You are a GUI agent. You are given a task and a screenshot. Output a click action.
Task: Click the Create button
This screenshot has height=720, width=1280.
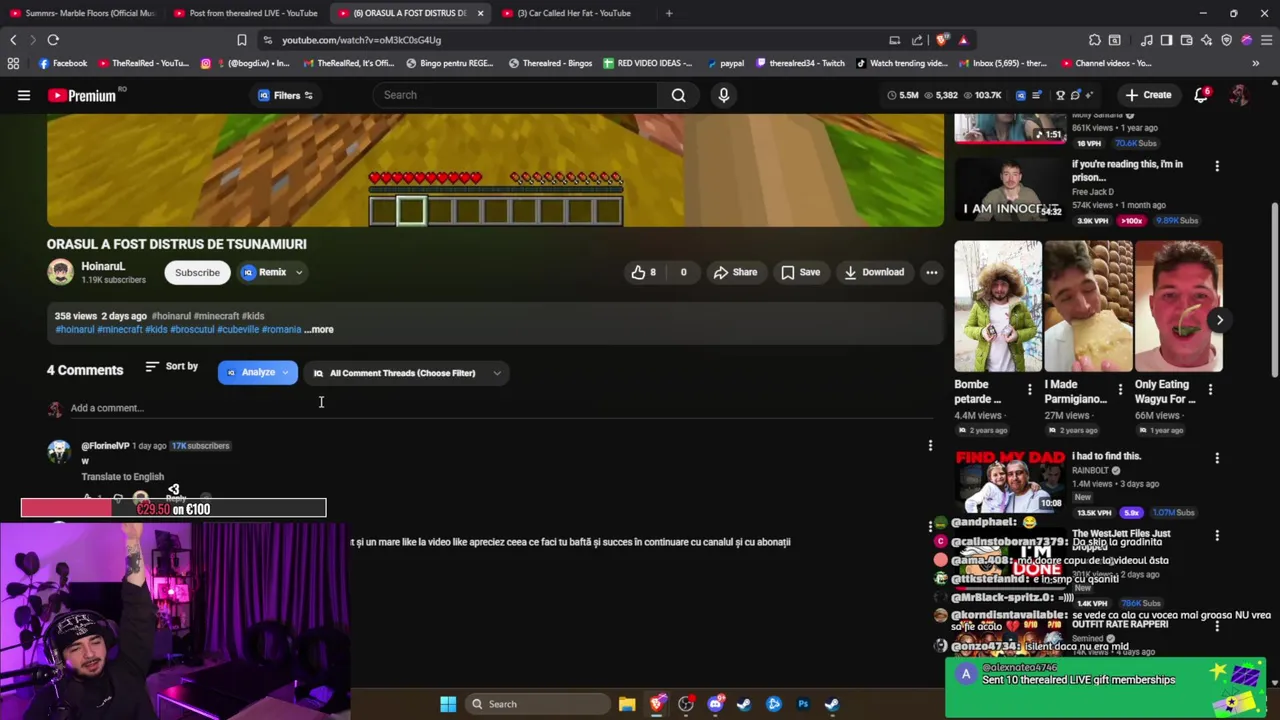click(x=1148, y=95)
